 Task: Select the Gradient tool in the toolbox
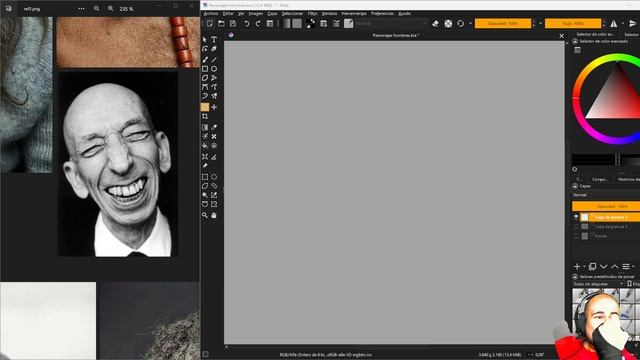205,127
